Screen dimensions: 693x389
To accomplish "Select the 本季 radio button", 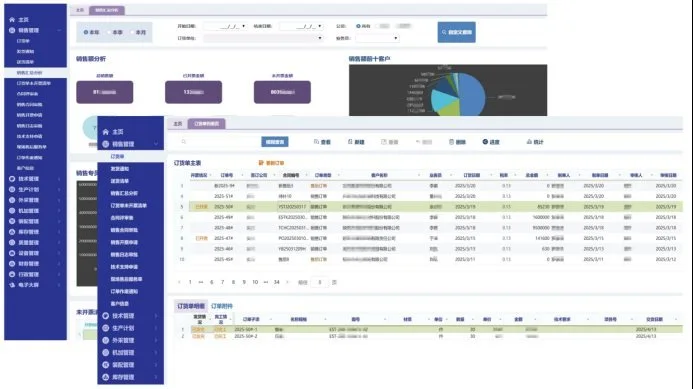I will tap(110, 32).
